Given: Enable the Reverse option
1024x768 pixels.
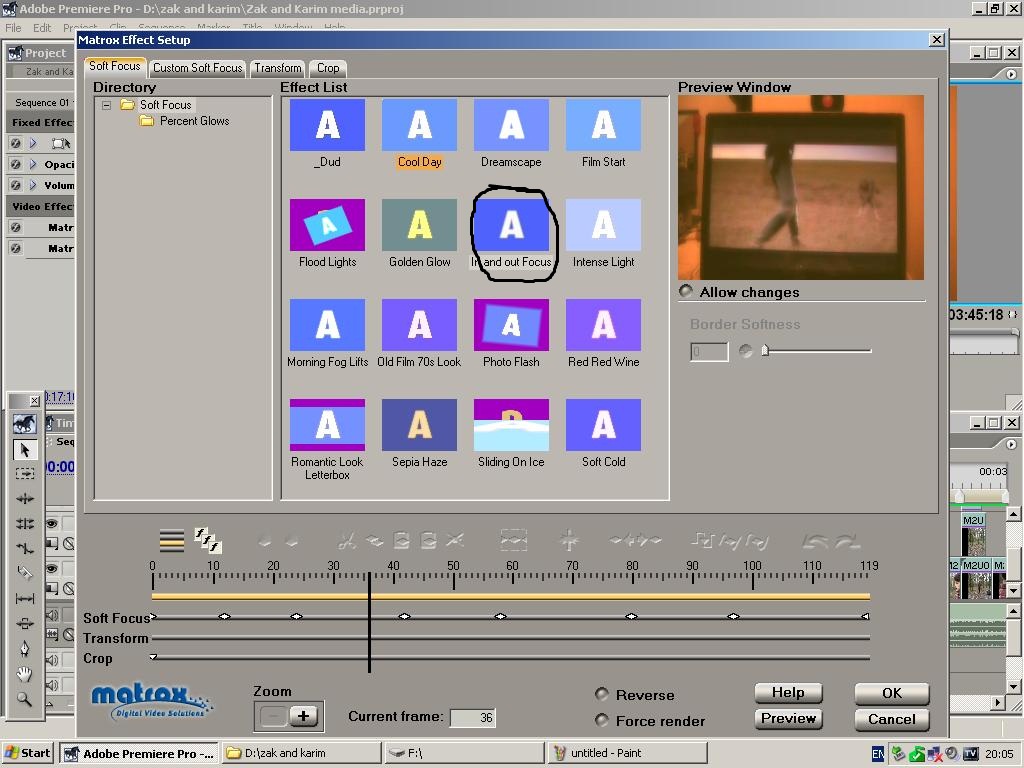Looking at the screenshot, I should tap(601, 694).
